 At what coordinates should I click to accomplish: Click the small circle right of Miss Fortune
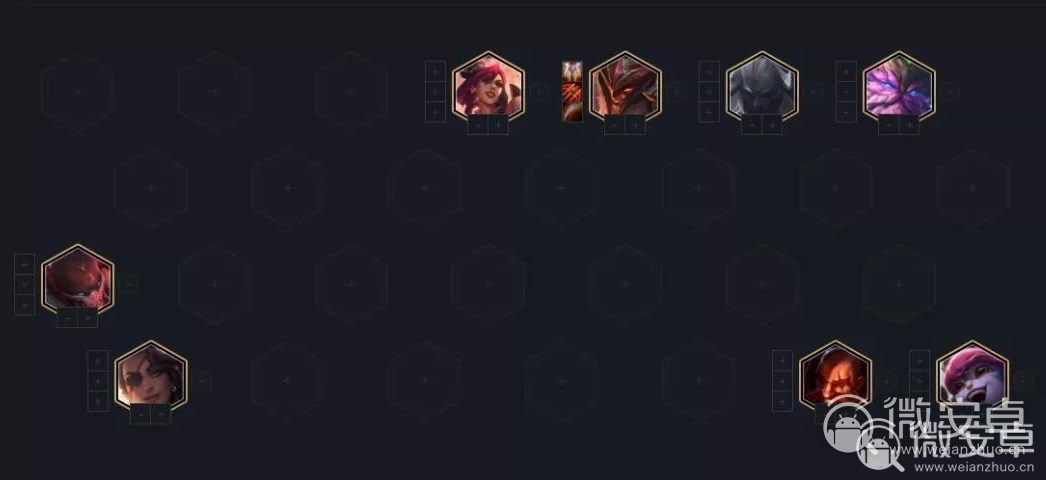539,91
